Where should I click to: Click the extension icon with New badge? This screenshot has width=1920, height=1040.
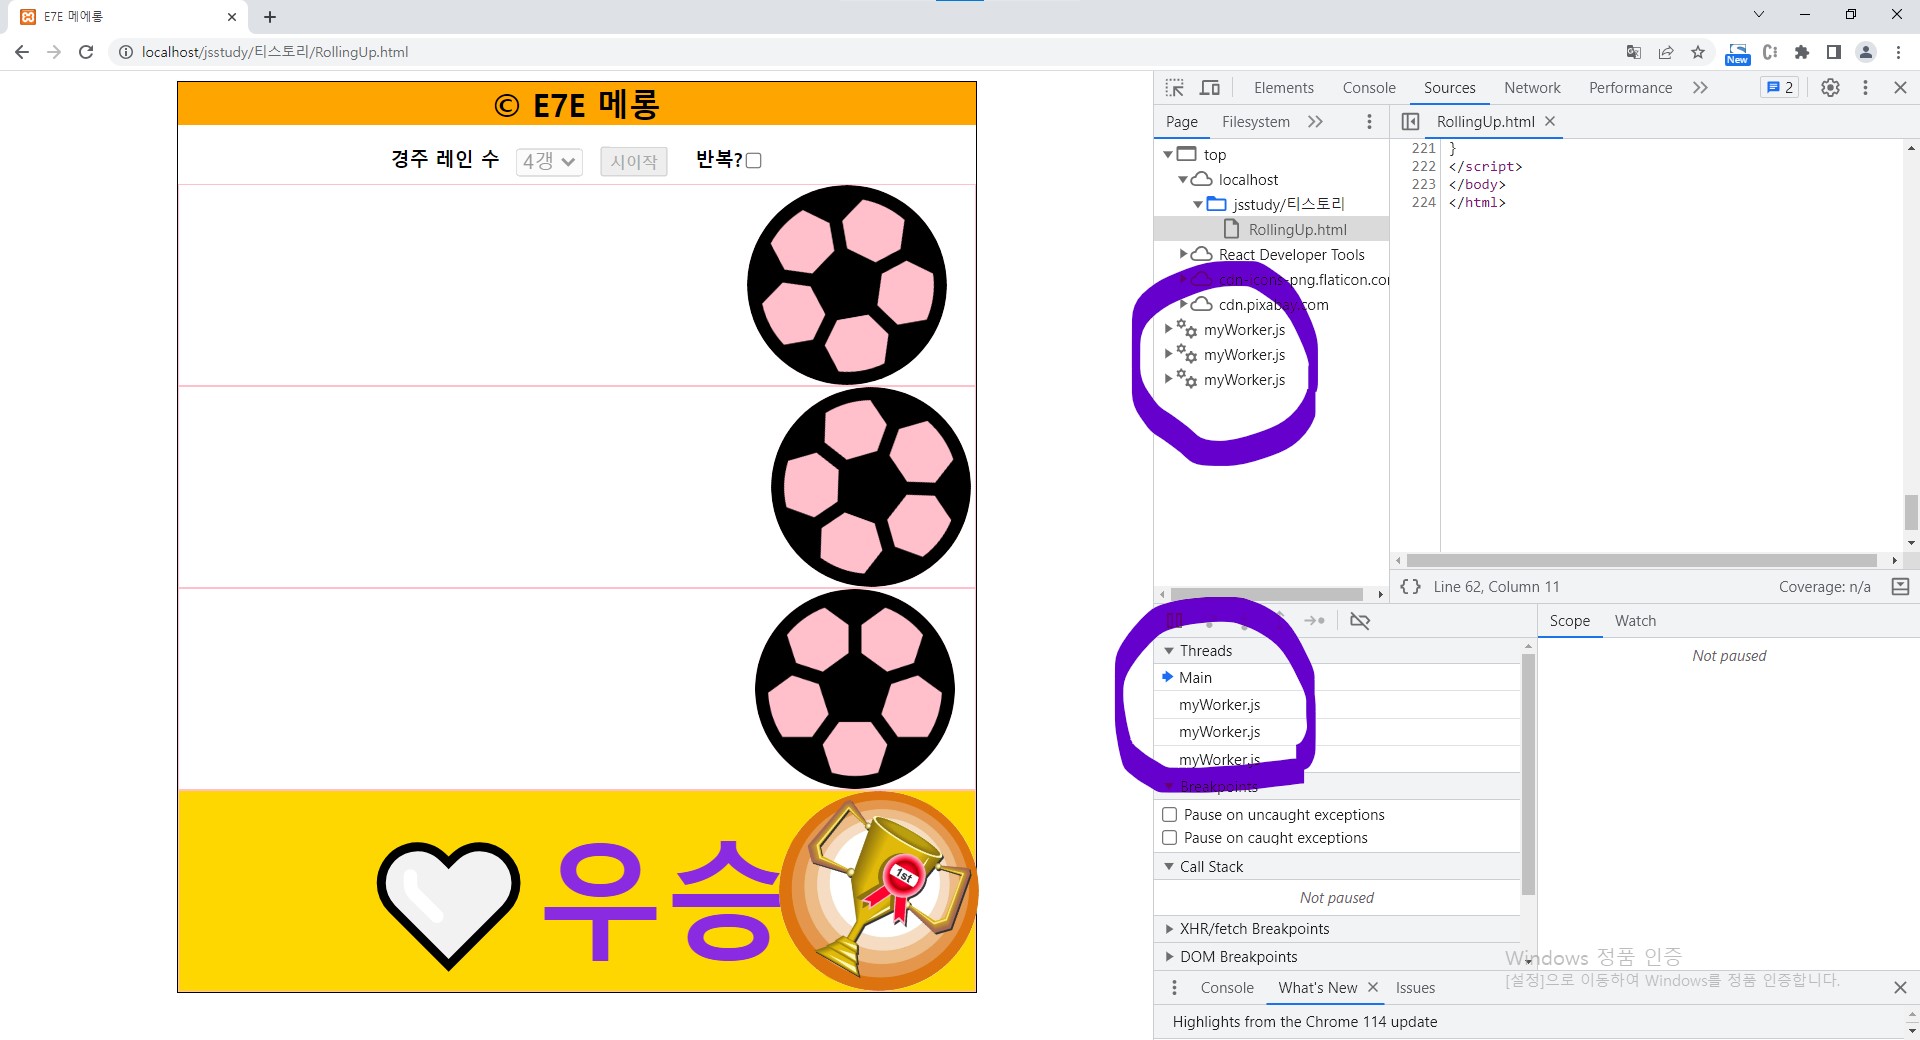[1738, 53]
